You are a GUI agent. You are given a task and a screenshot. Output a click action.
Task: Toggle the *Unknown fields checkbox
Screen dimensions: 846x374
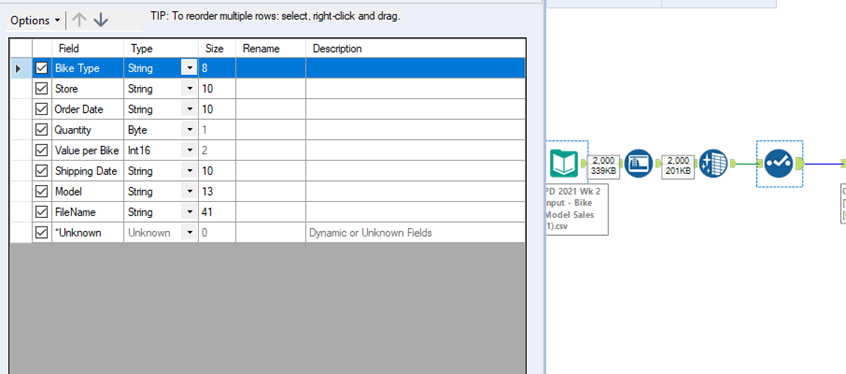point(42,233)
